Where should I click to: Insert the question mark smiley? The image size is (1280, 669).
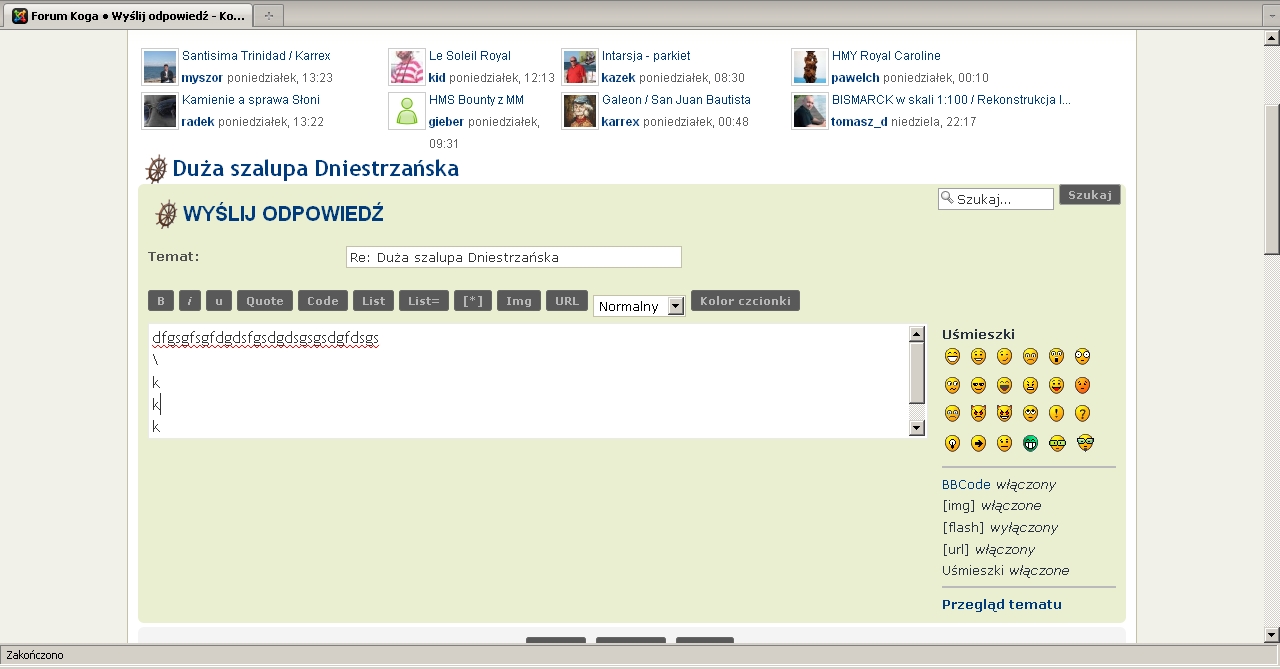[1083, 413]
